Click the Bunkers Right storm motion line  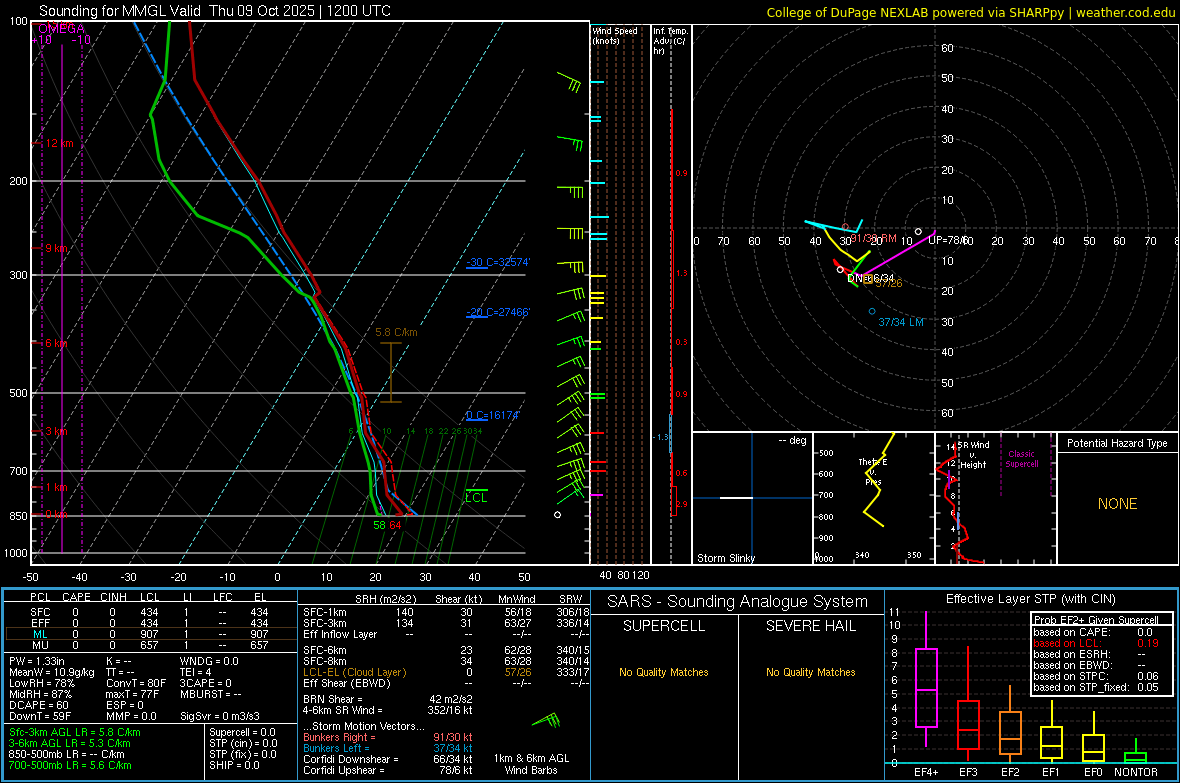point(388,738)
